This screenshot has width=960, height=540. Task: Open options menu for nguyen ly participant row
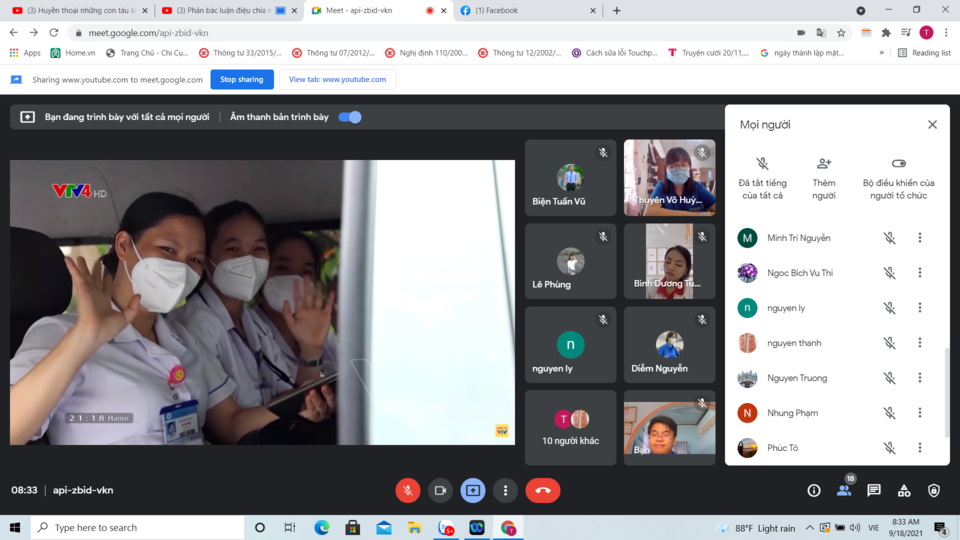[x=920, y=307]
